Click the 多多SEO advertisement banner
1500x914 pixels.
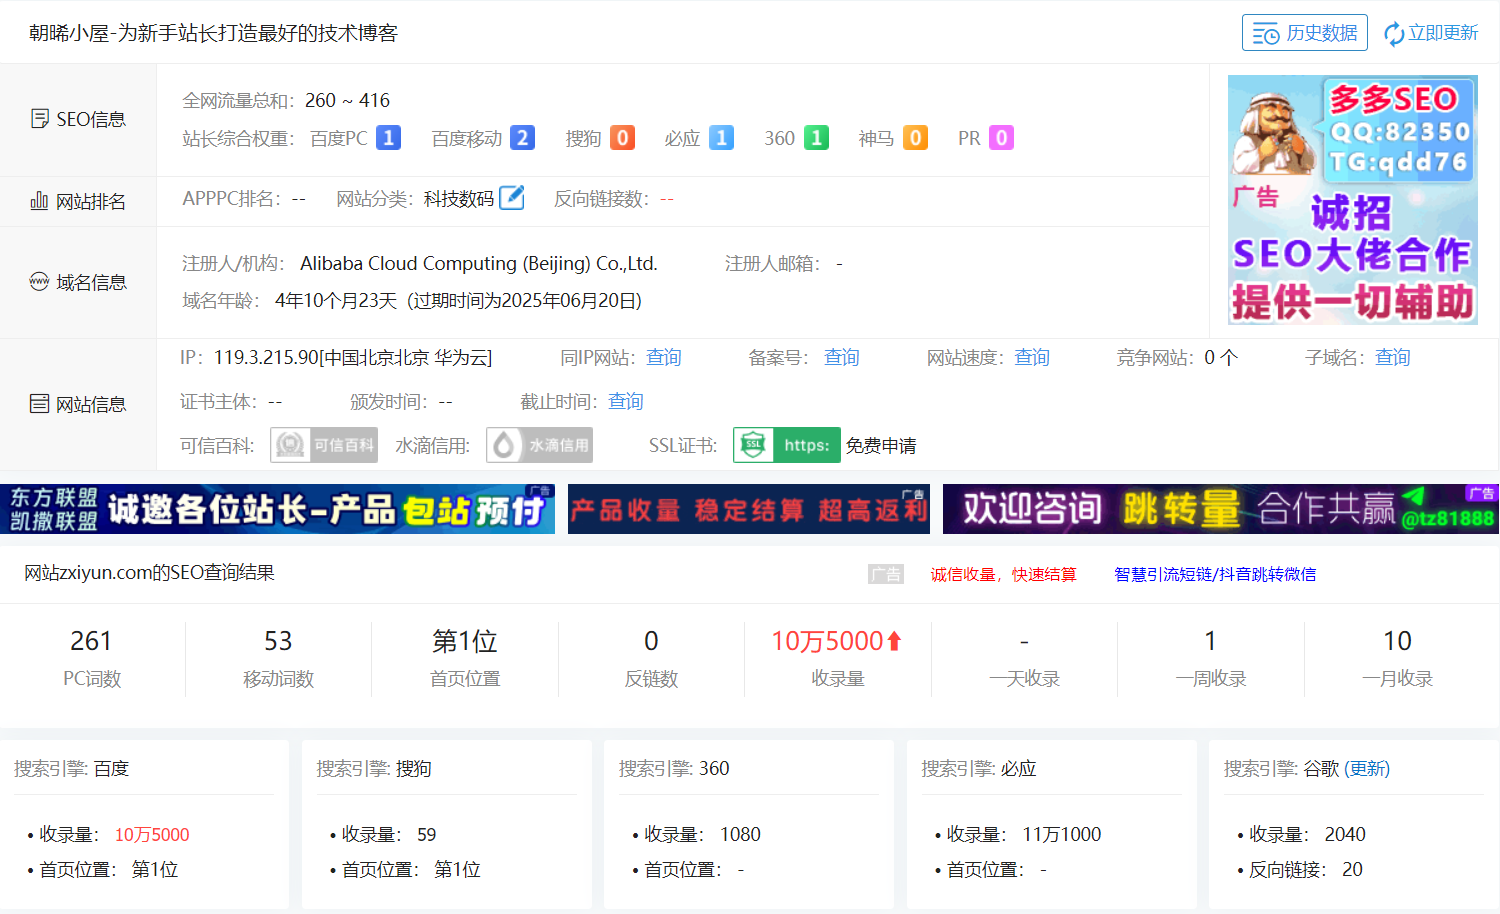(x=1352, y=200)
